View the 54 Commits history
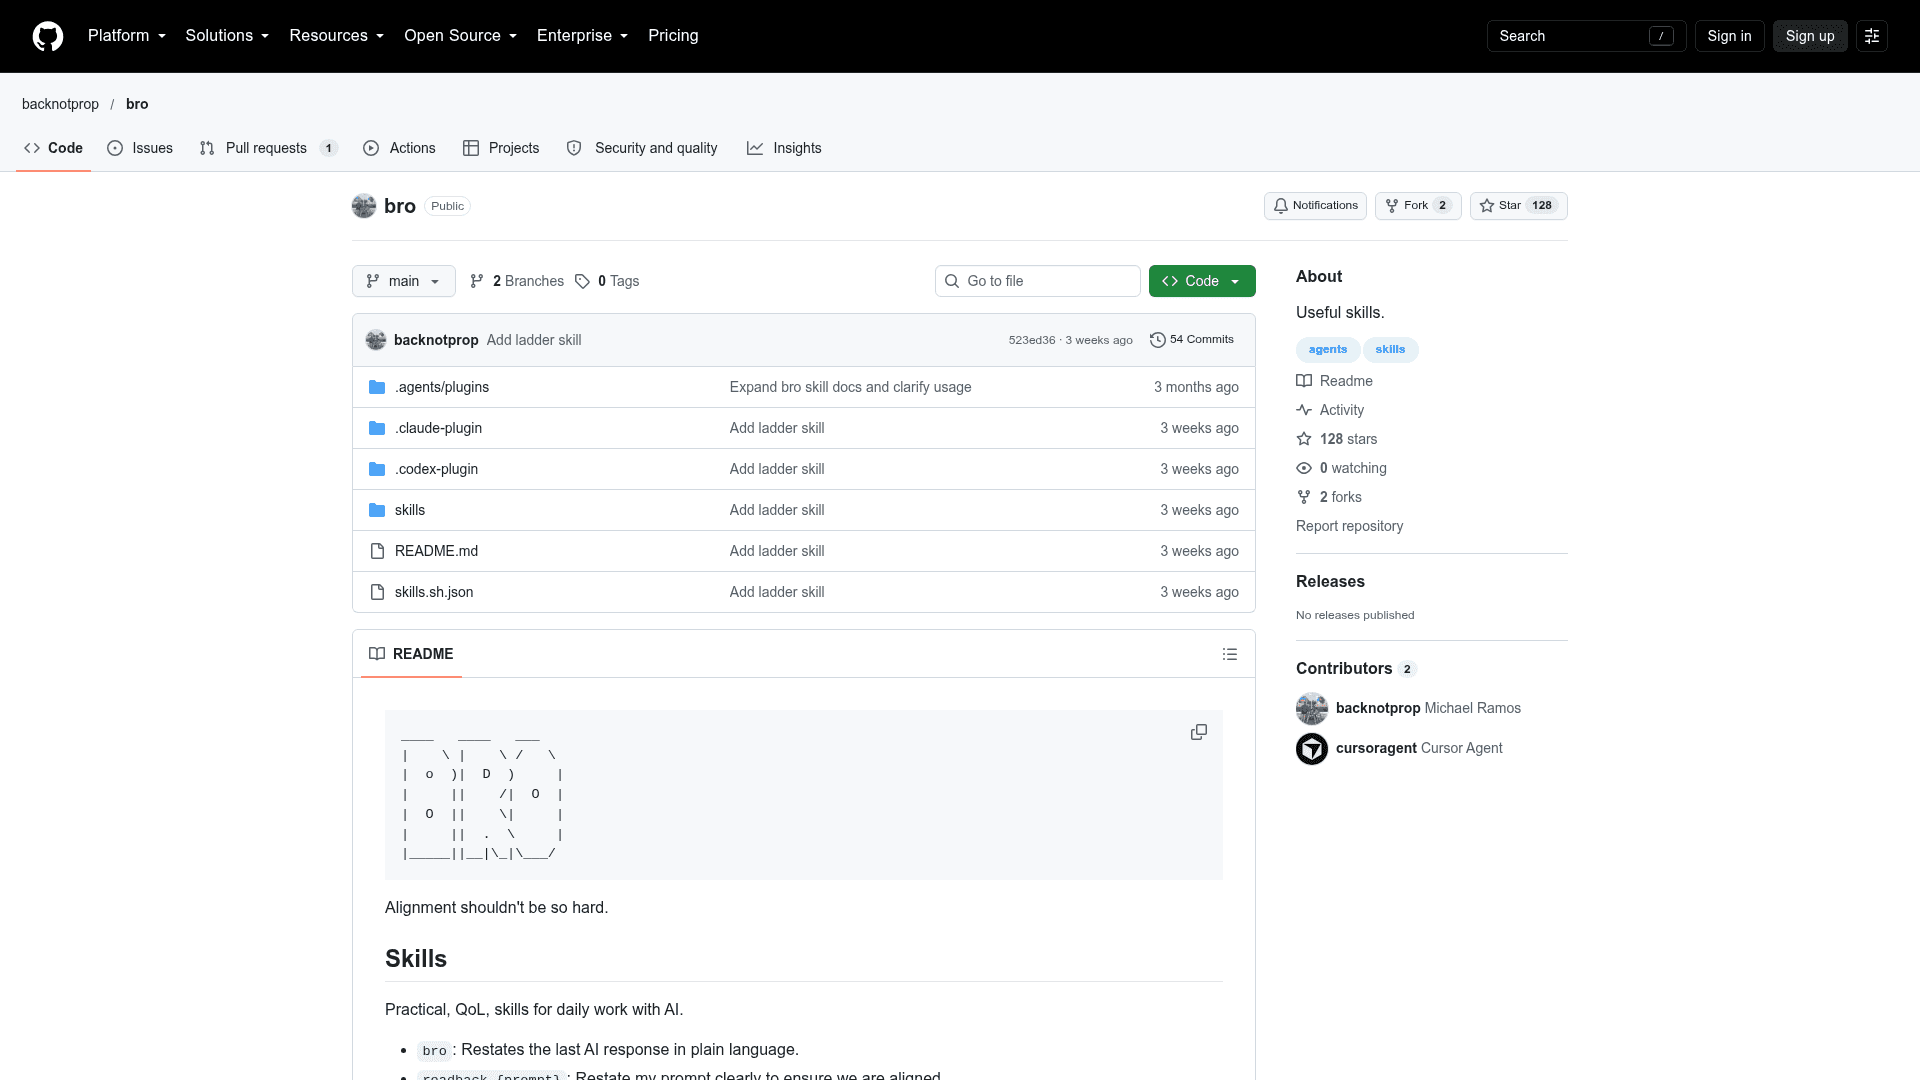 point(1192,340)
